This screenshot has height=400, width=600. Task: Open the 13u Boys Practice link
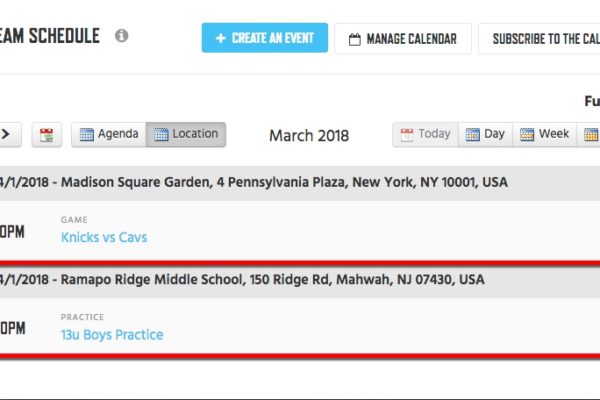[x=112, y=335]
